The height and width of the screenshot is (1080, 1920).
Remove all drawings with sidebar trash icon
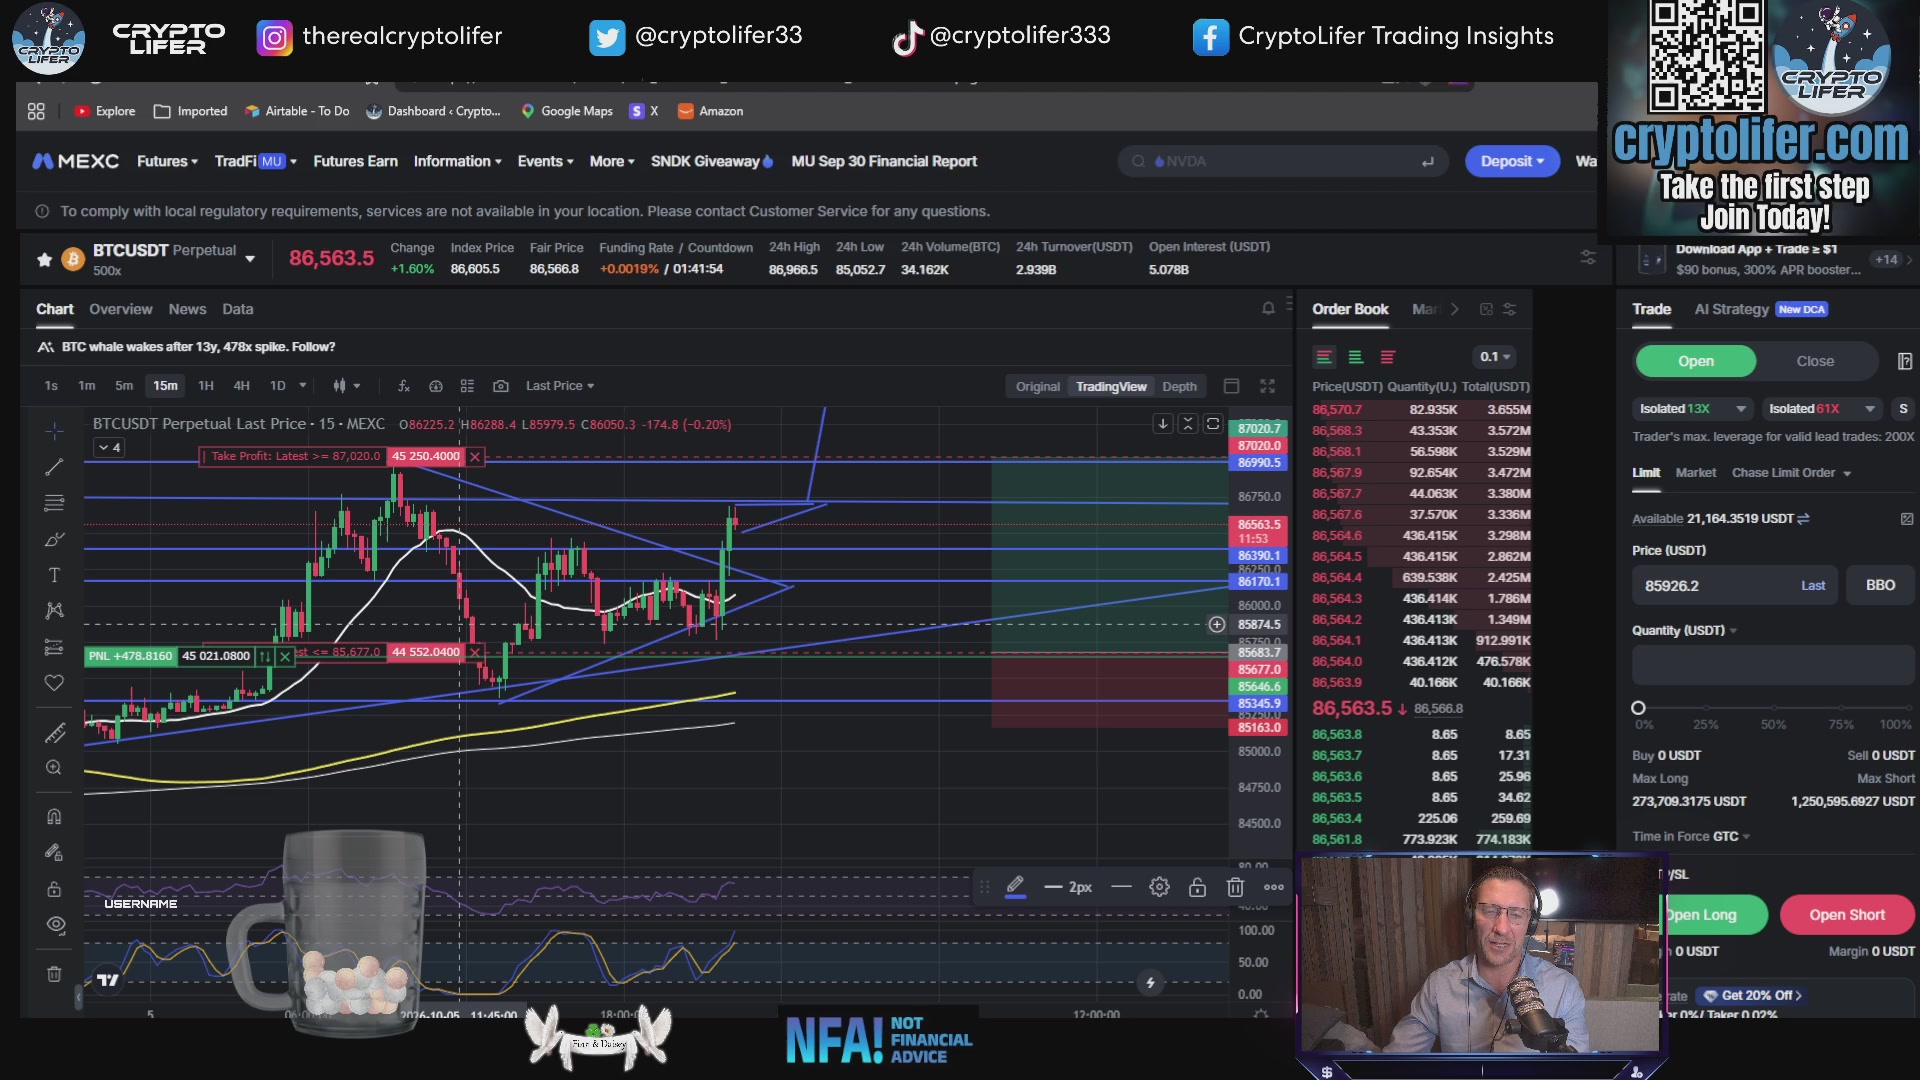54,974
